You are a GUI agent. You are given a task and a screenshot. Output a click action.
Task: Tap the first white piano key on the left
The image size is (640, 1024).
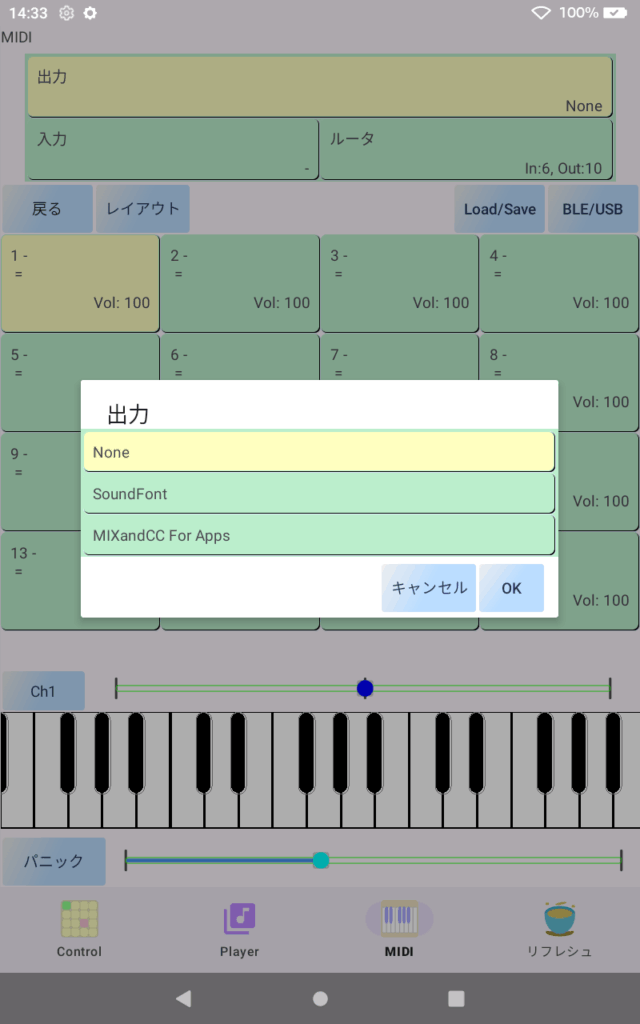coord(17,810)
